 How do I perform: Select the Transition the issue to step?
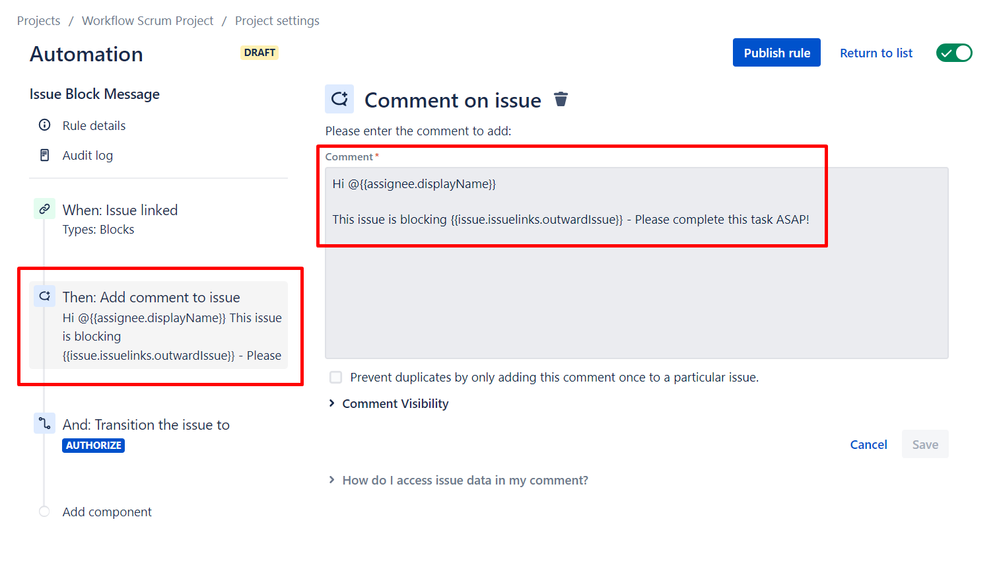pos(146,425)
